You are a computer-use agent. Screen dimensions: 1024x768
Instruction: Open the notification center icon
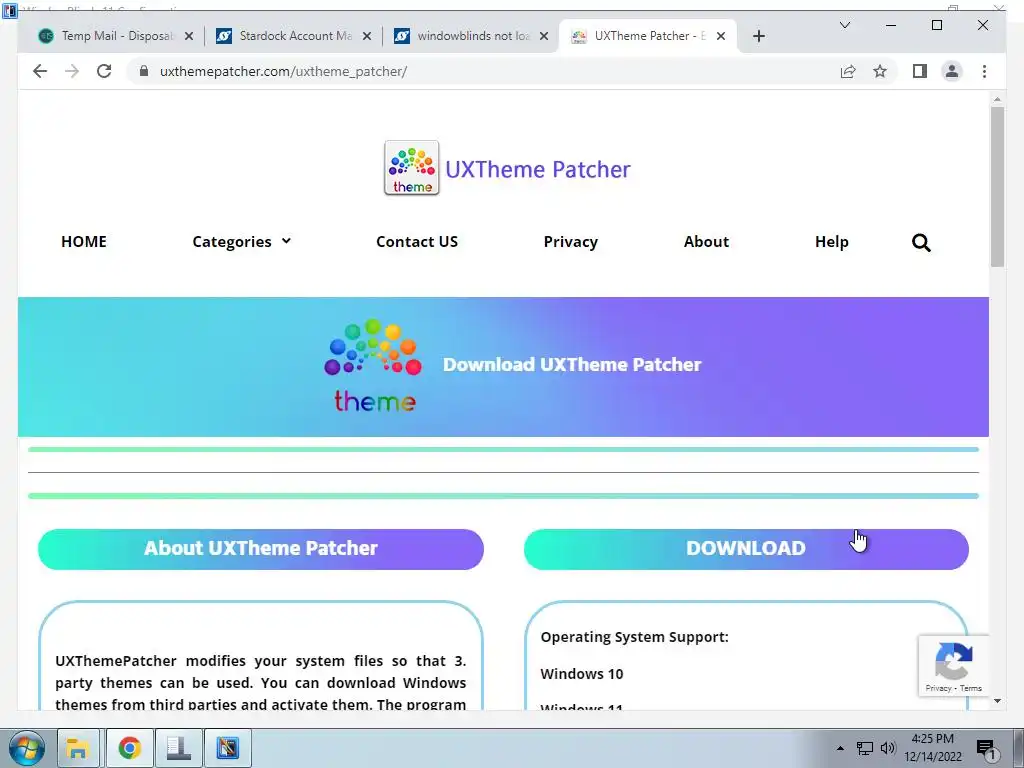pyautogui.click(x=986, y=748)
